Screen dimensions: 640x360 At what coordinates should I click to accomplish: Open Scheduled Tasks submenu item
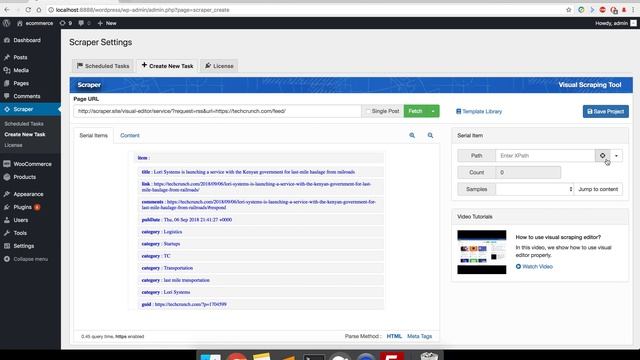click(24, 124)
